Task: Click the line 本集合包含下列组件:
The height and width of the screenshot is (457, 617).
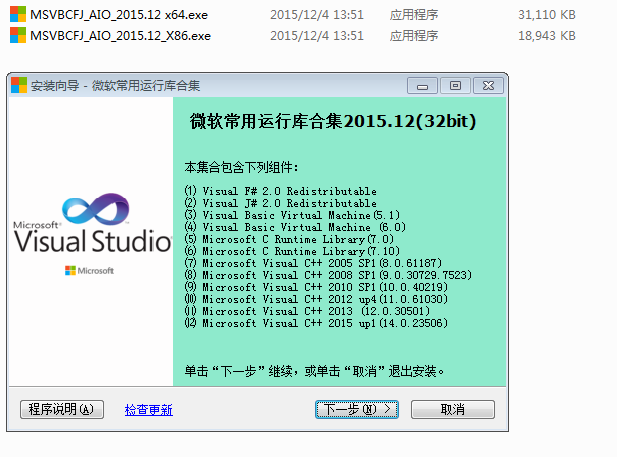Action: (241, 167)
